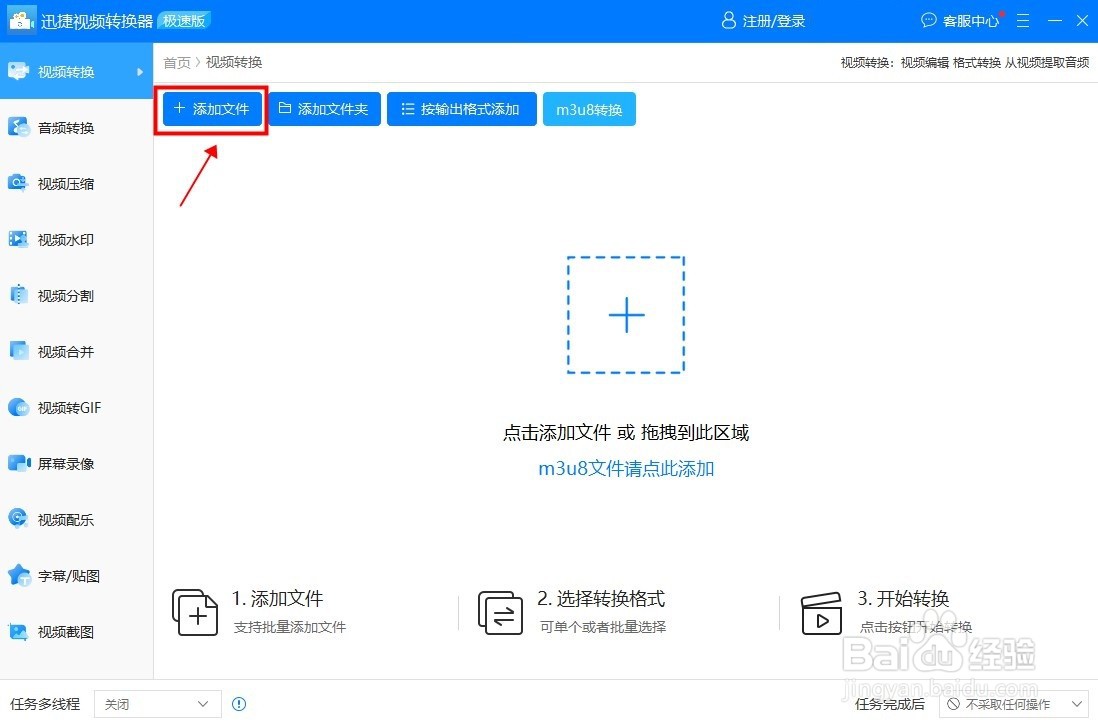Click the 视频压缩 sidebar icon
The width and height of the screenshot is (1098, 726).
pyautogui.click(x=18, y=183)
